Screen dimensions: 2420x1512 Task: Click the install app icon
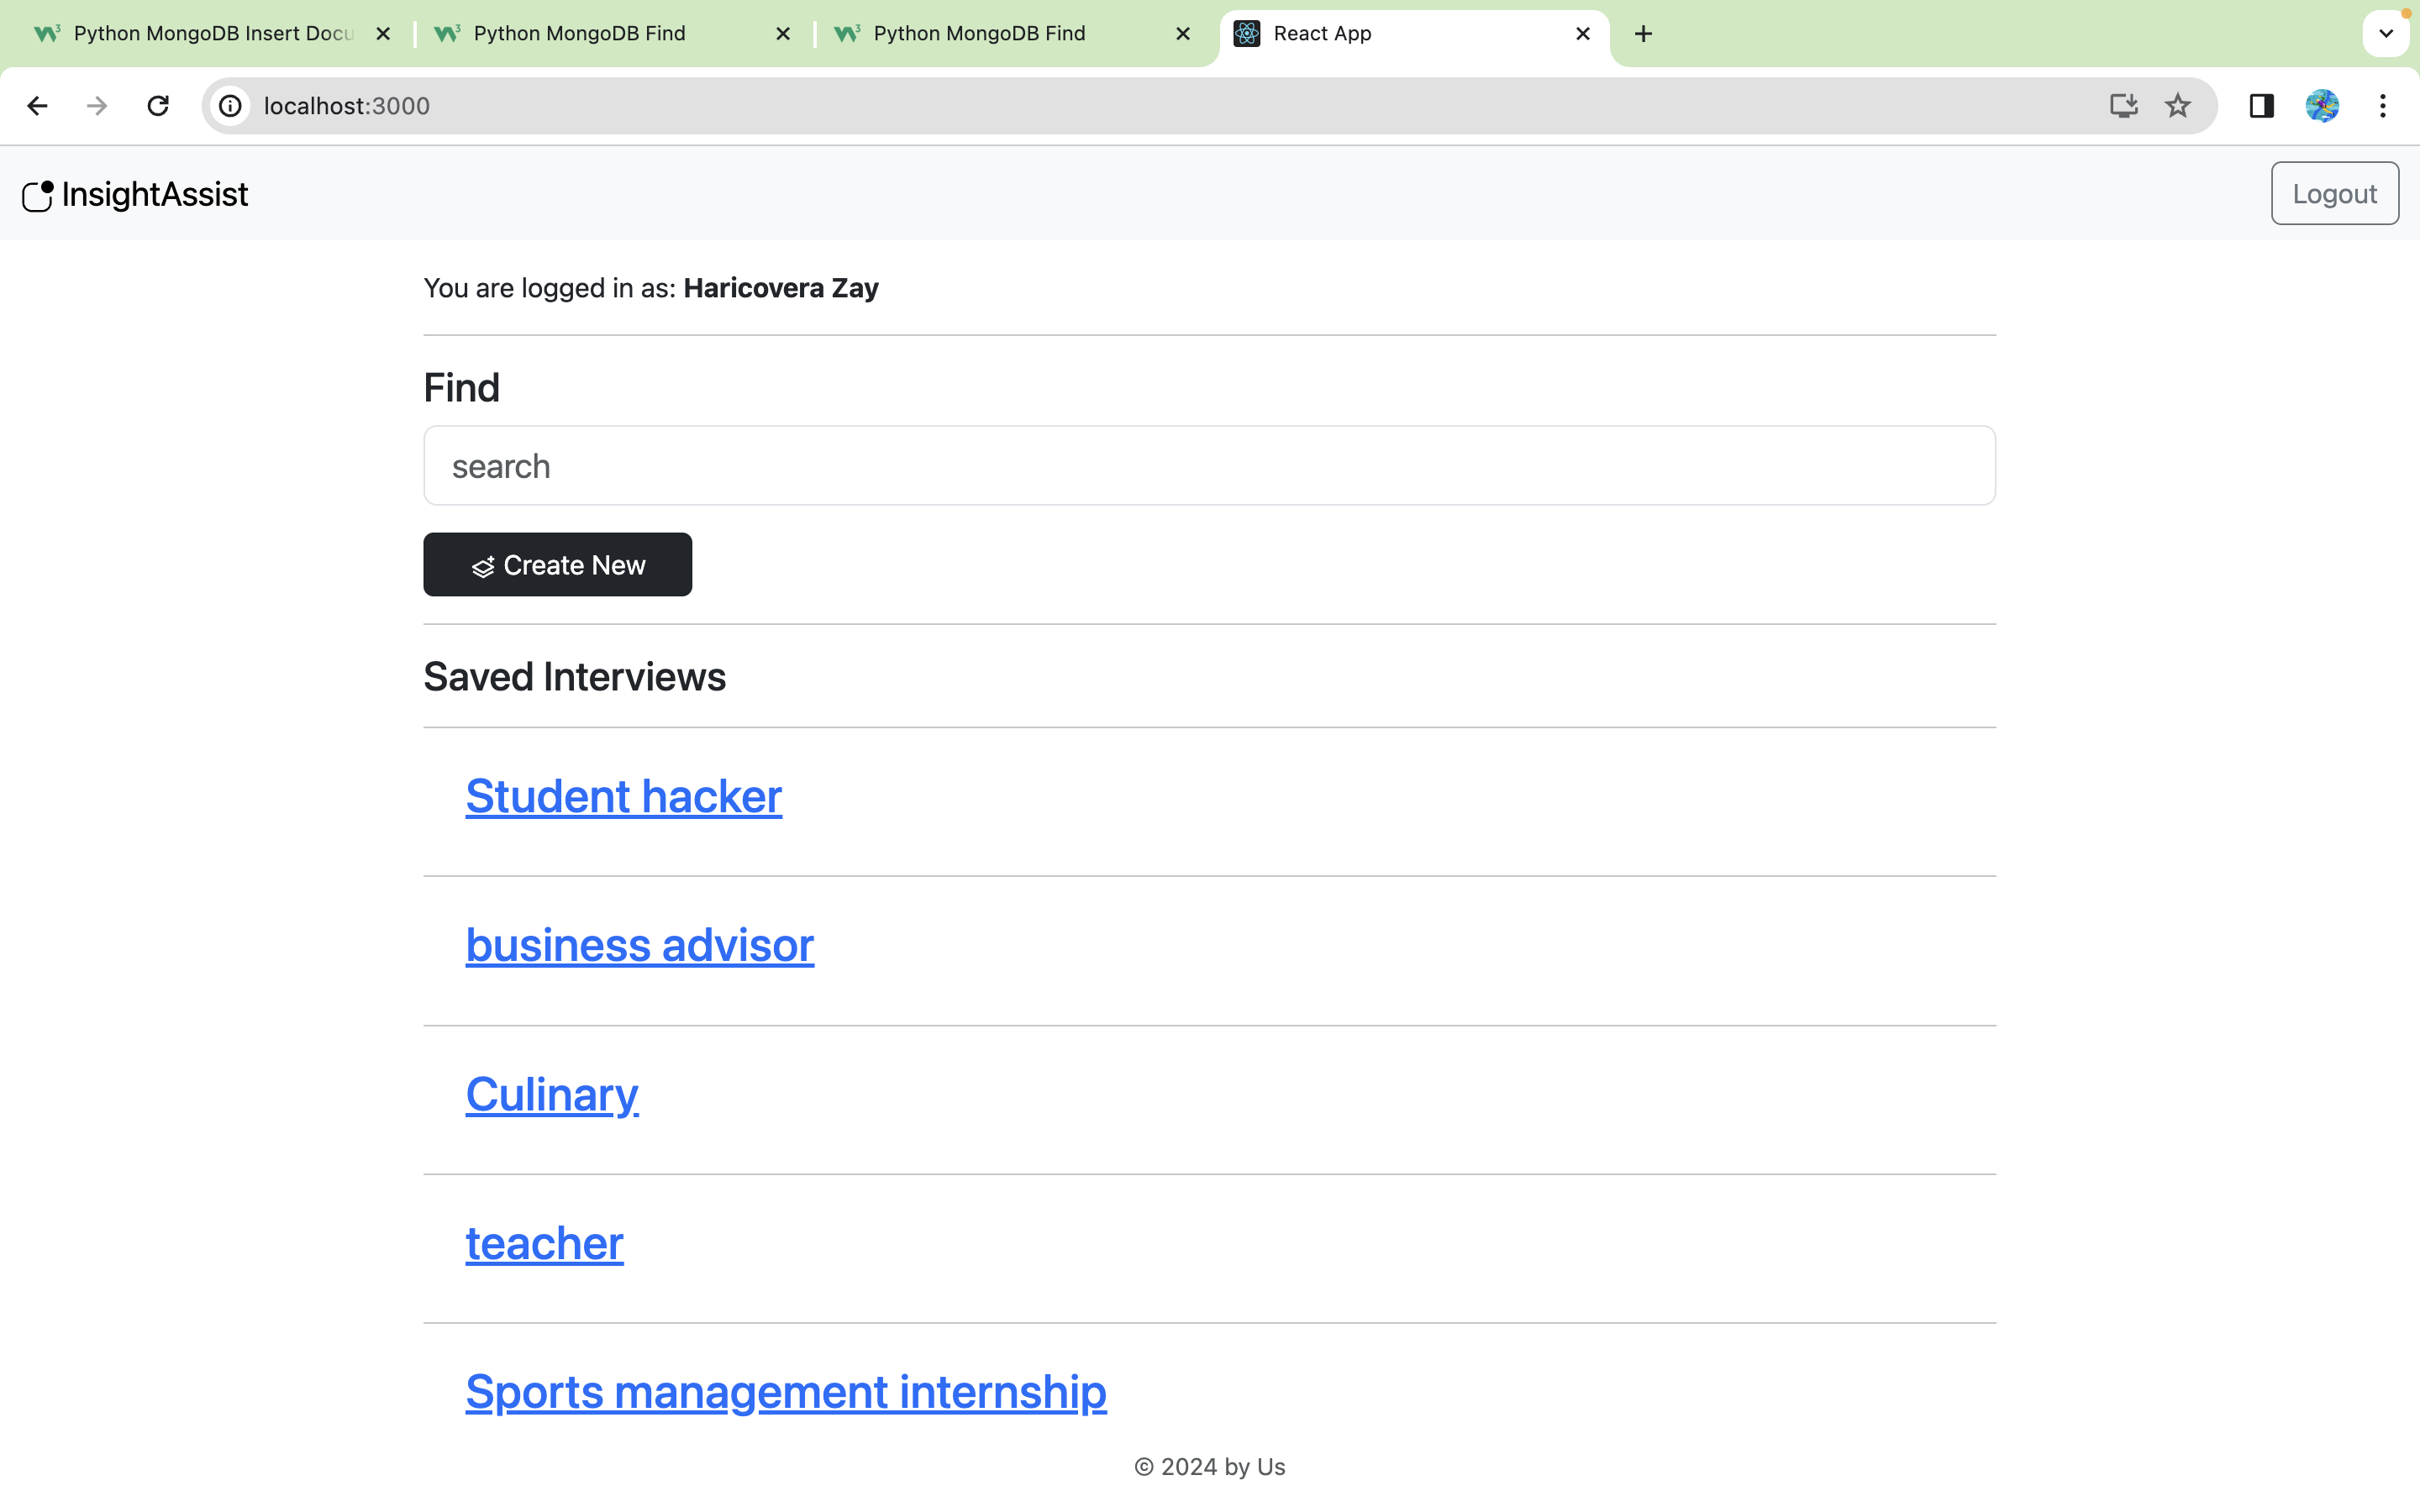tap(2123, 106)
